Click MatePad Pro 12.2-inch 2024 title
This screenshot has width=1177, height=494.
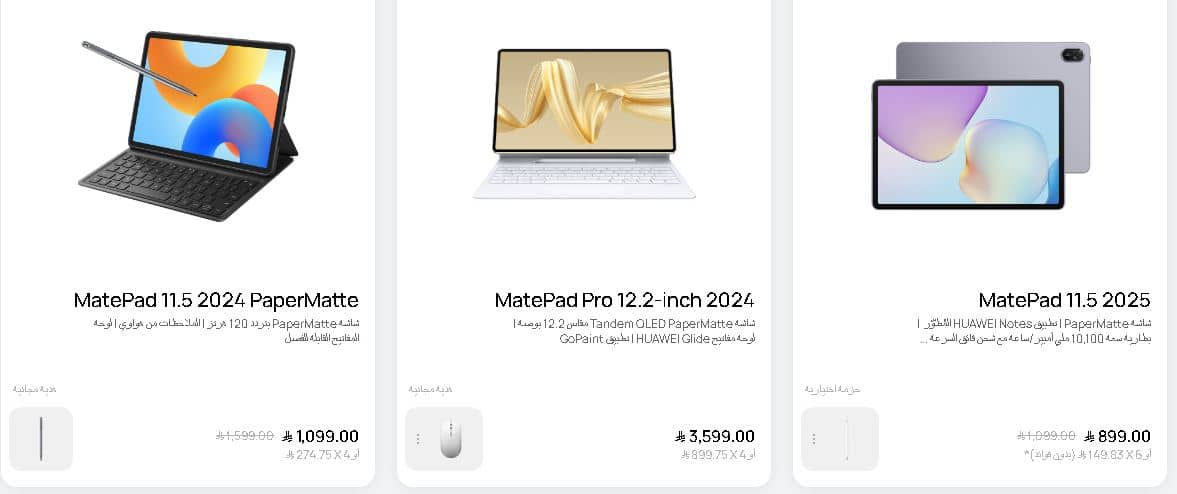click(625, 300)
